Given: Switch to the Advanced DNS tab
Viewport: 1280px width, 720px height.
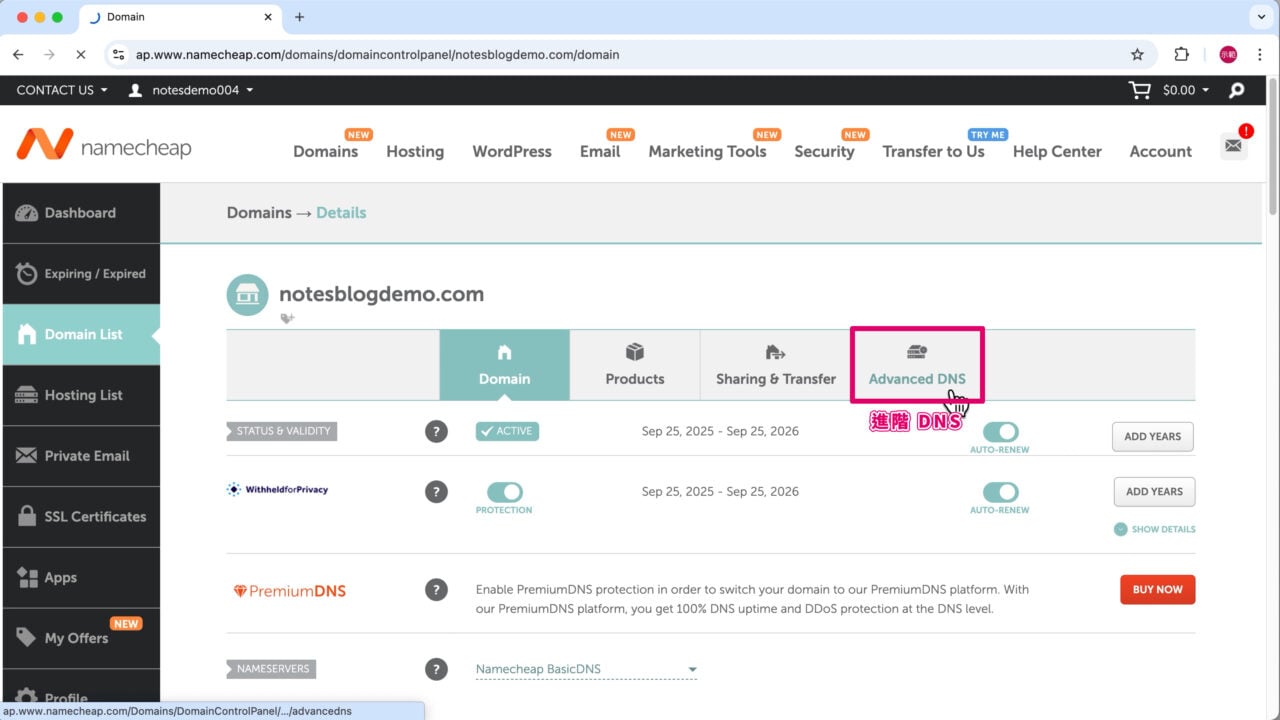Looking at the screenshot, I should 917,365.
